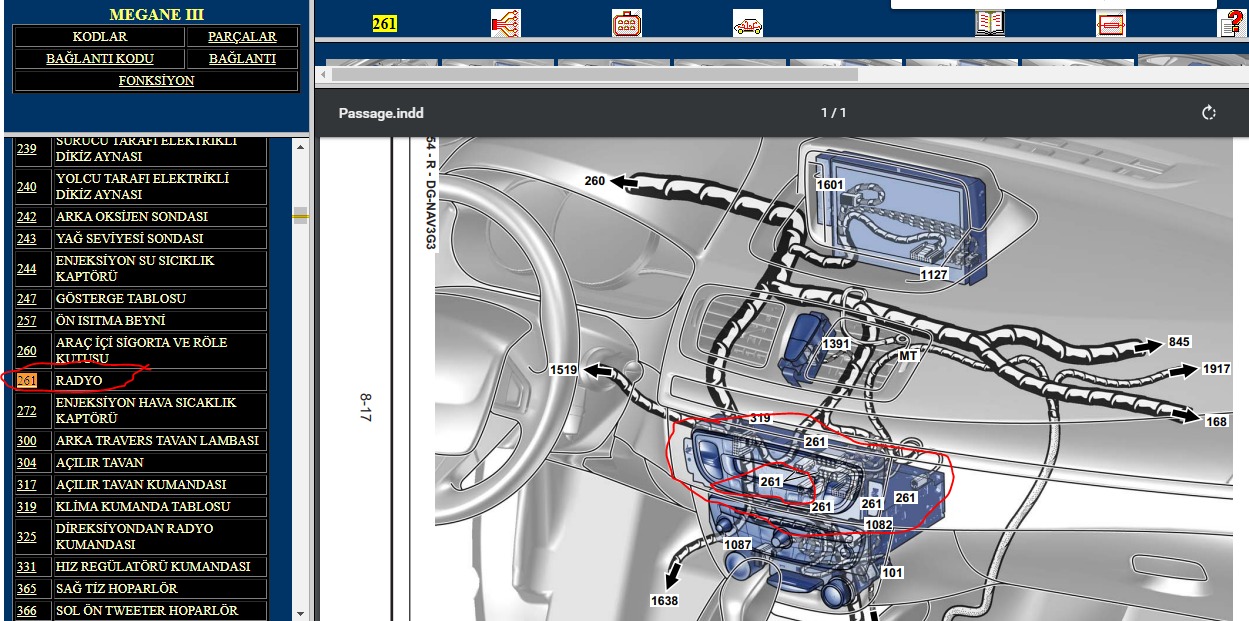Click code 300 link
1249x621 pixels.
click(27, 441)
